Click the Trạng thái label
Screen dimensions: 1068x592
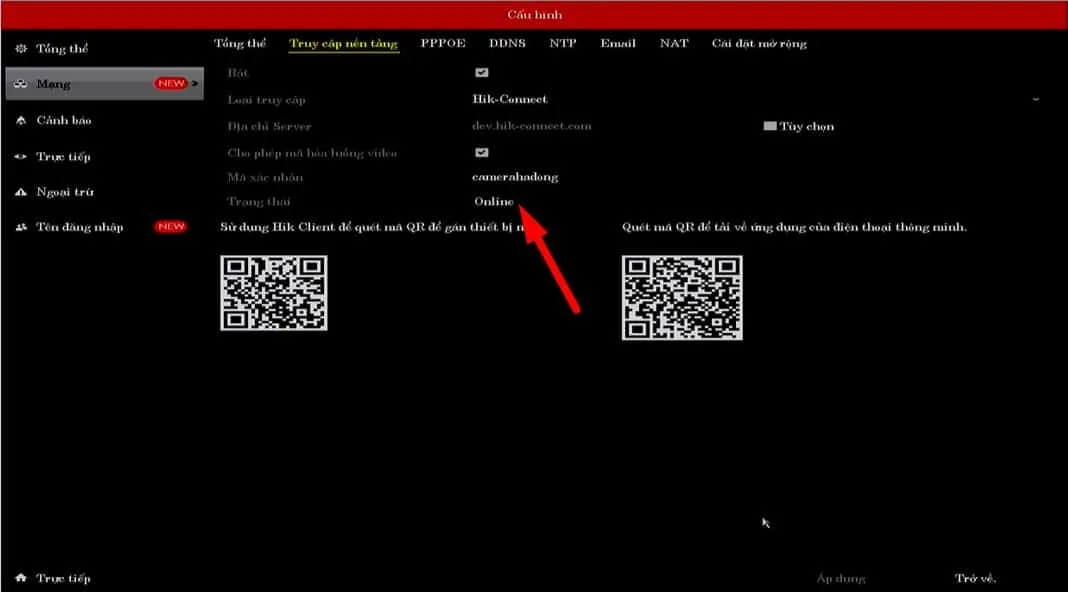[259, 202]
